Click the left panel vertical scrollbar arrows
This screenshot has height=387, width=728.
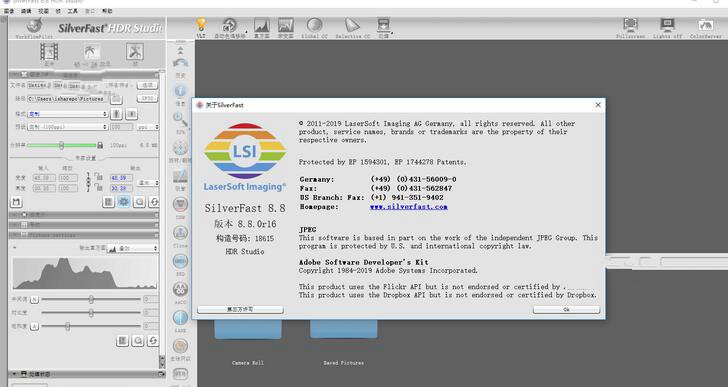coord(162,361)
